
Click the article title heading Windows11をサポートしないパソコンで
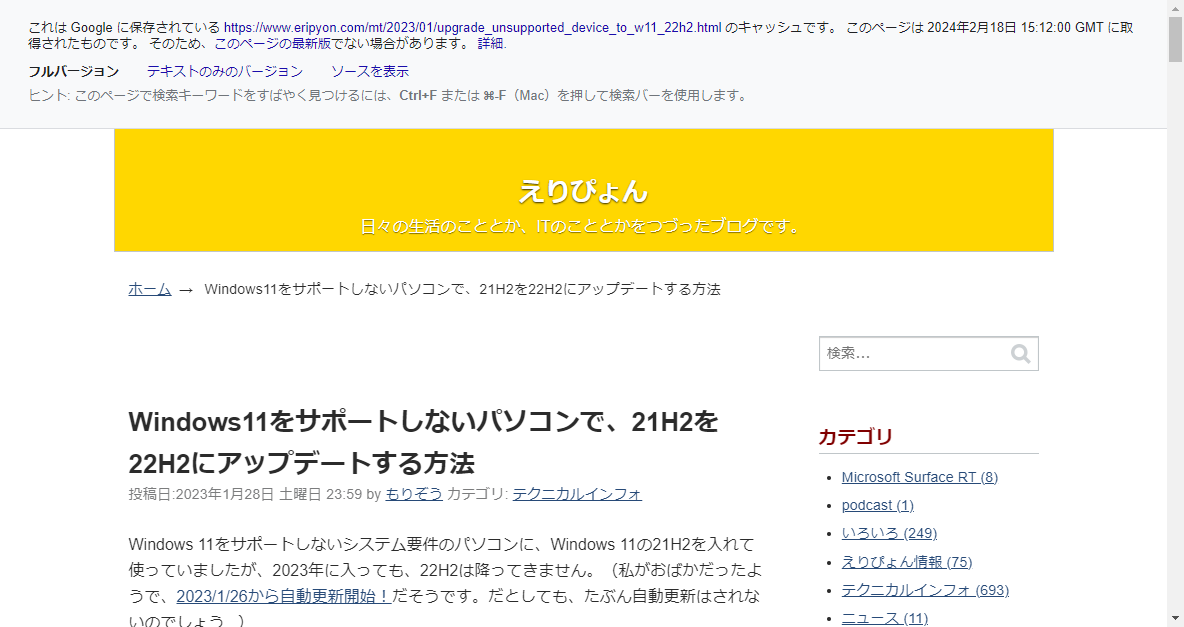pos(423,442)
